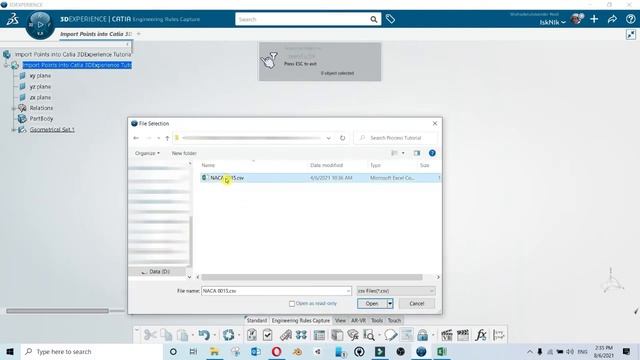Click the first clapperboard macro icon
Screen dimensions: 640x360
click(447, 335)
